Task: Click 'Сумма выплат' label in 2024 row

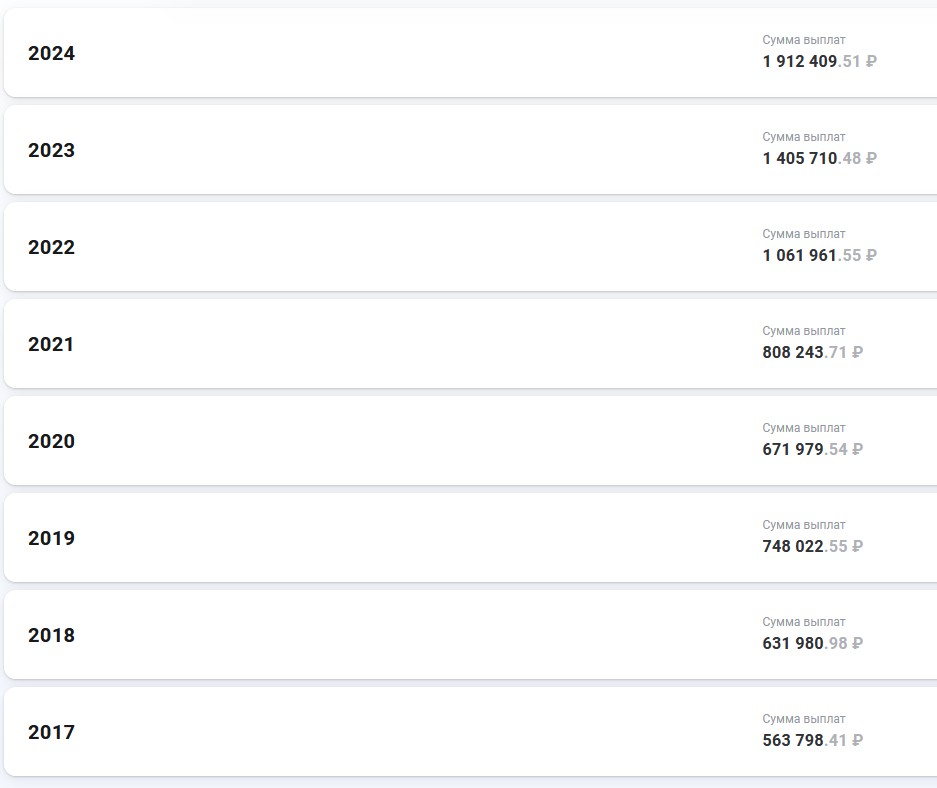Action: coord(804,40)
